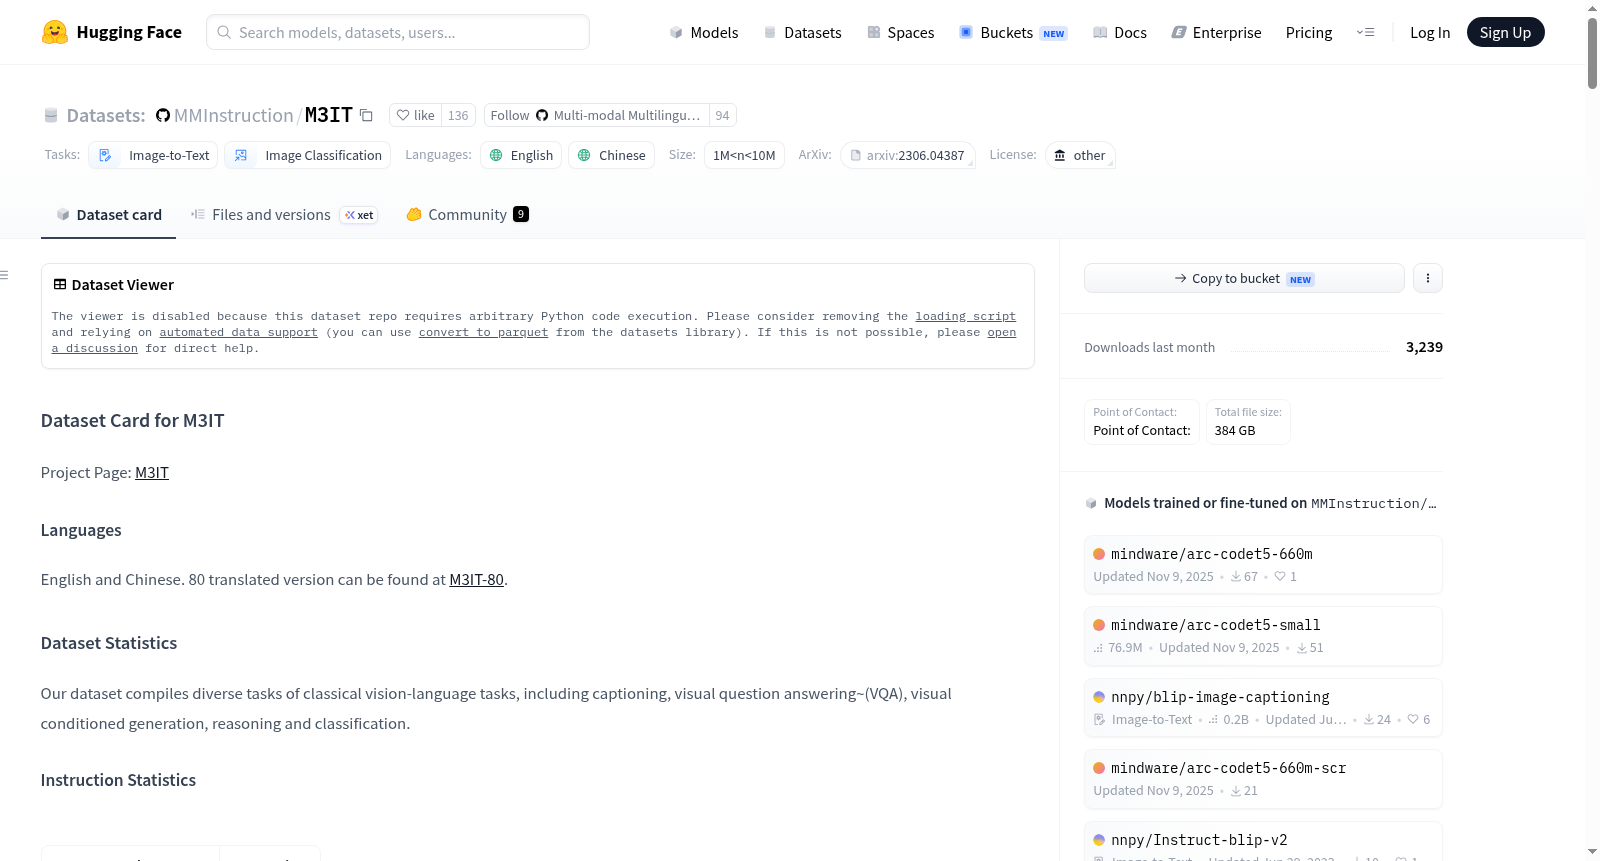This screenshot has width=1600, height=861.
Task: Open the loading script link
Action: click(x=965, y=316)
